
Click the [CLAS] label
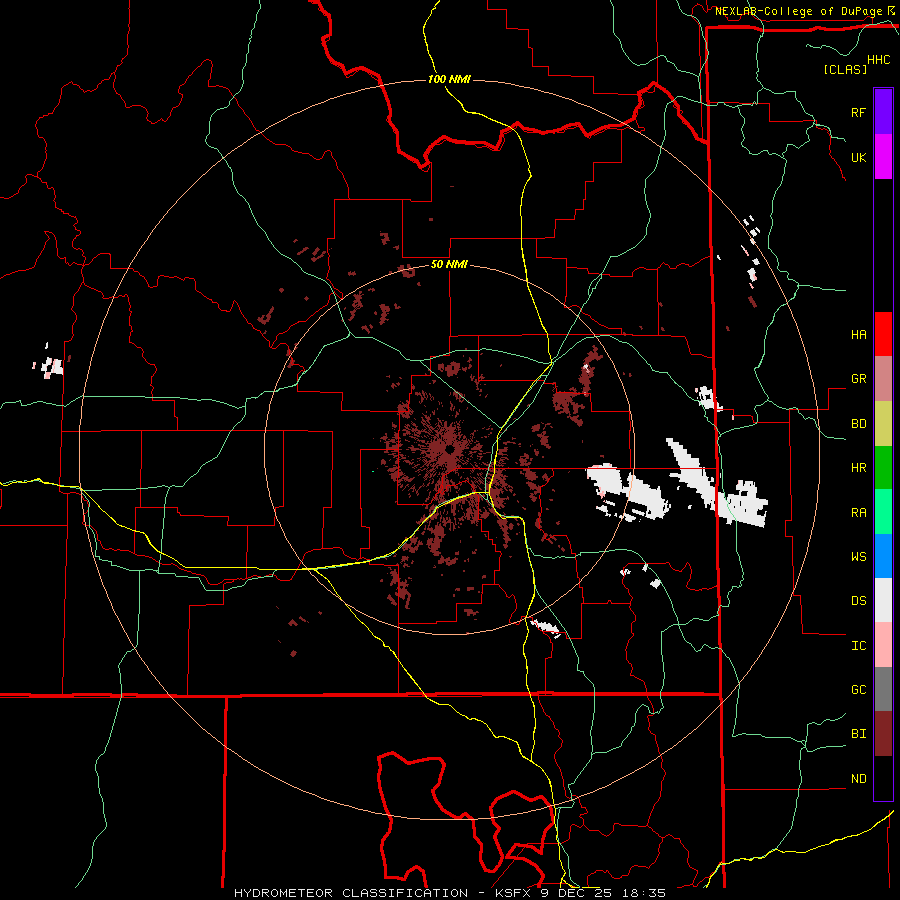pos(845,69)
